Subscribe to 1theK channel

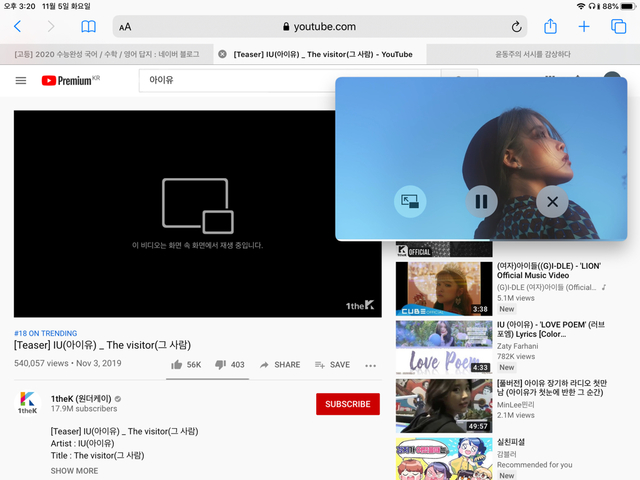tap(347, 404)
